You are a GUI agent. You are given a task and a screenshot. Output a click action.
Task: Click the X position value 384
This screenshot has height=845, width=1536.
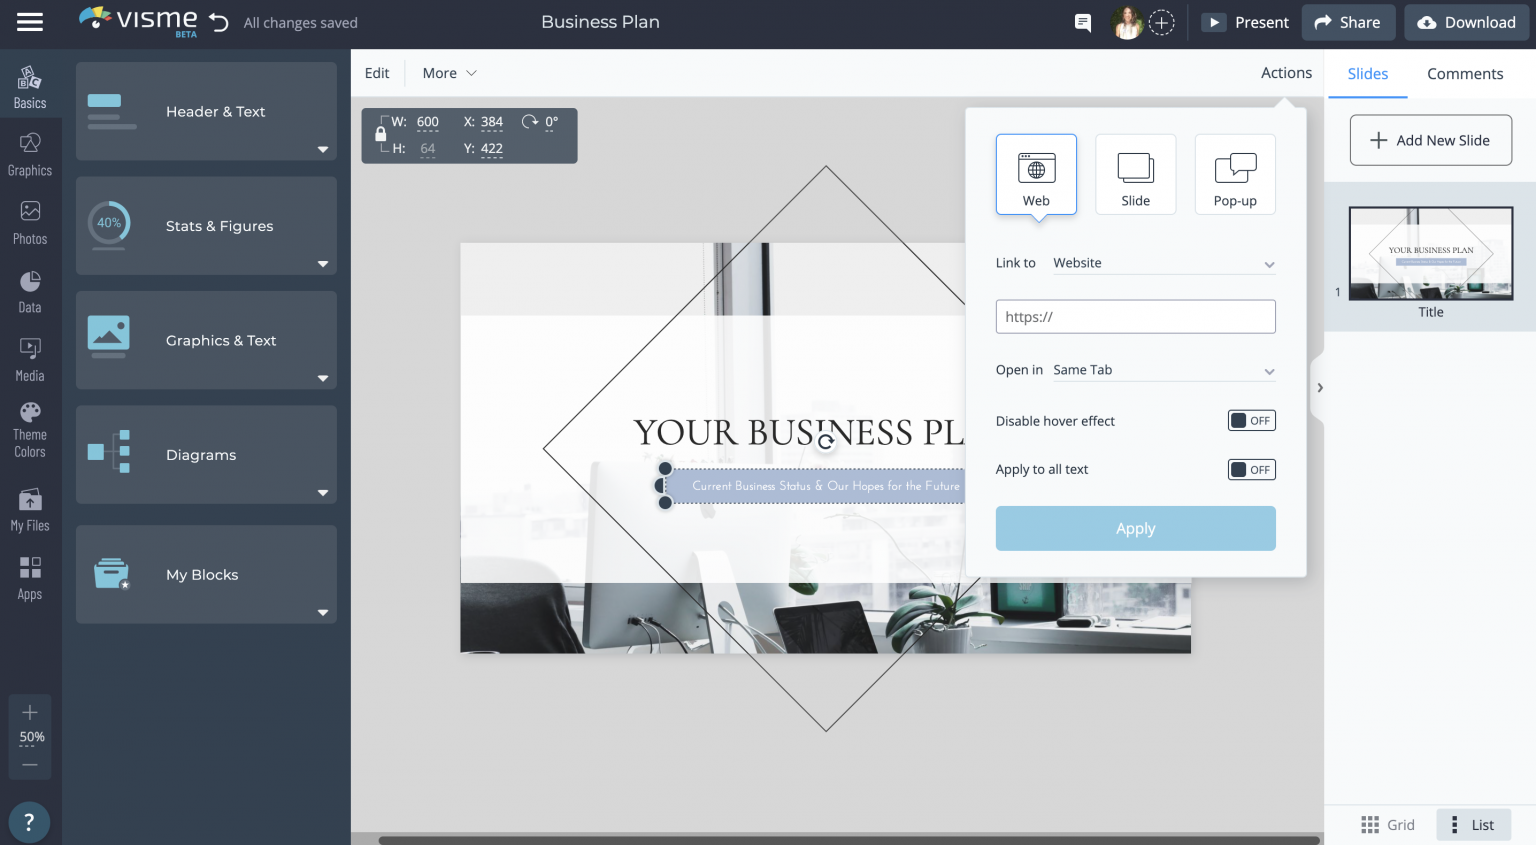pyautogui.click(x=492, y=122)
